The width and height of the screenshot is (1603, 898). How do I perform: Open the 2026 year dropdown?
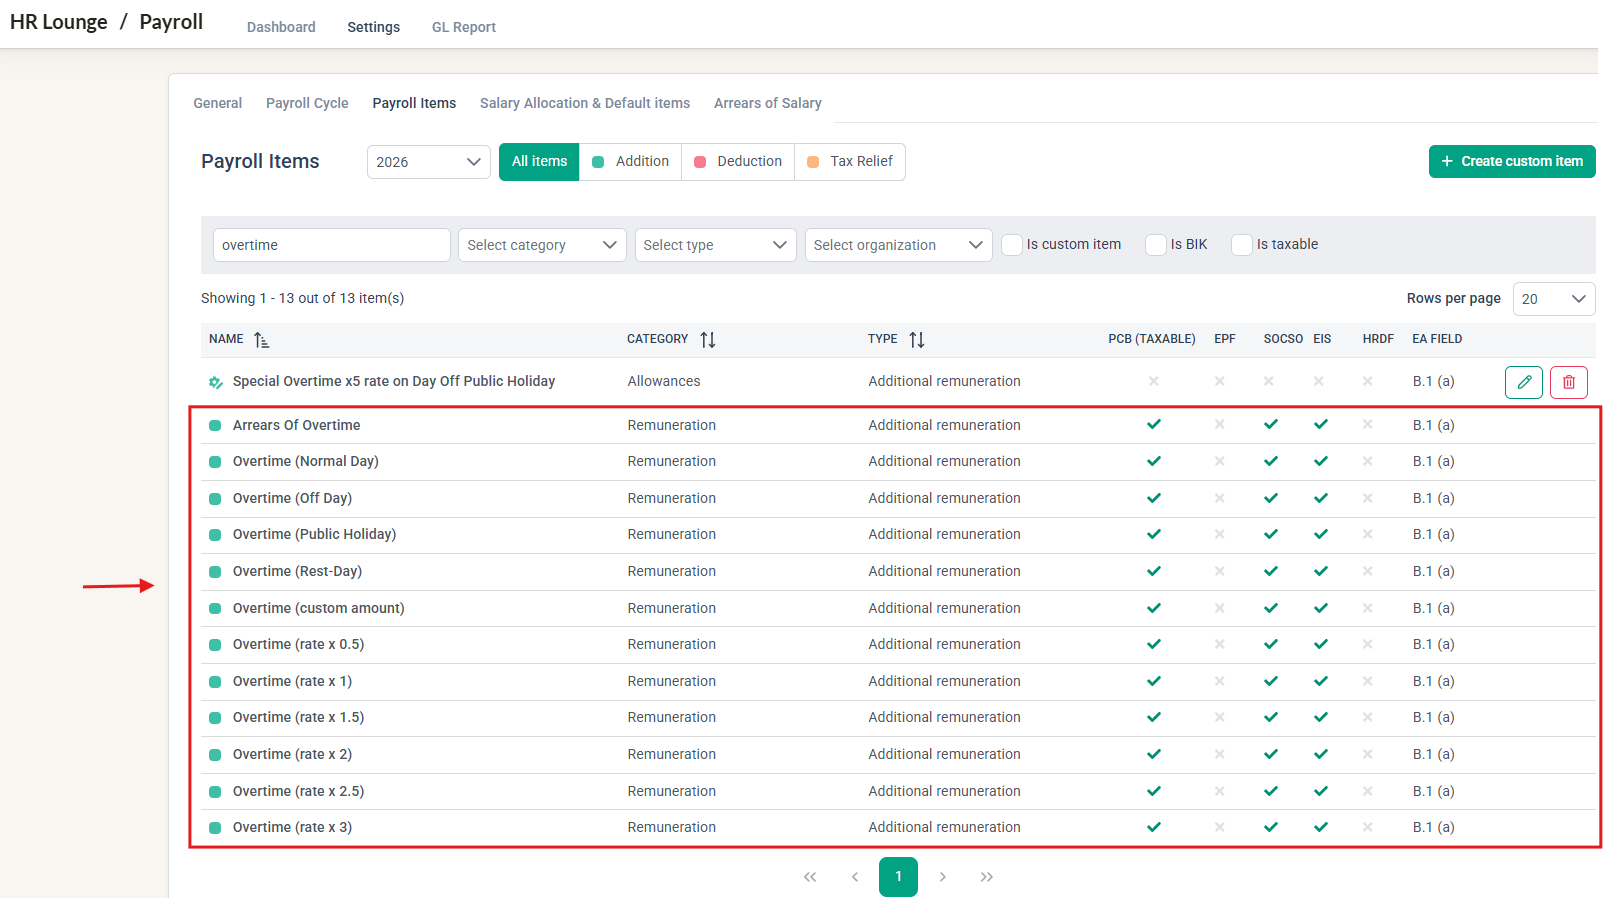pos(429,162)
